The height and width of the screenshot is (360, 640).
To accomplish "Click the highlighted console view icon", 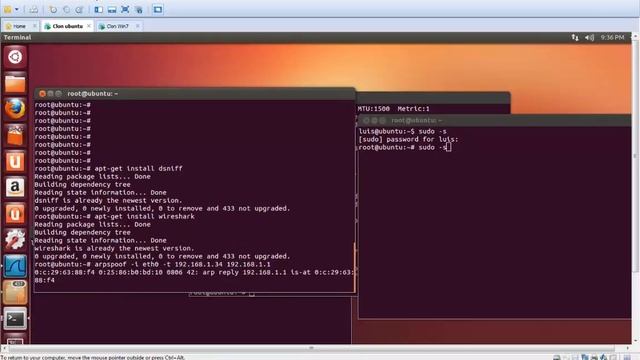I will [x=158, y=9].
